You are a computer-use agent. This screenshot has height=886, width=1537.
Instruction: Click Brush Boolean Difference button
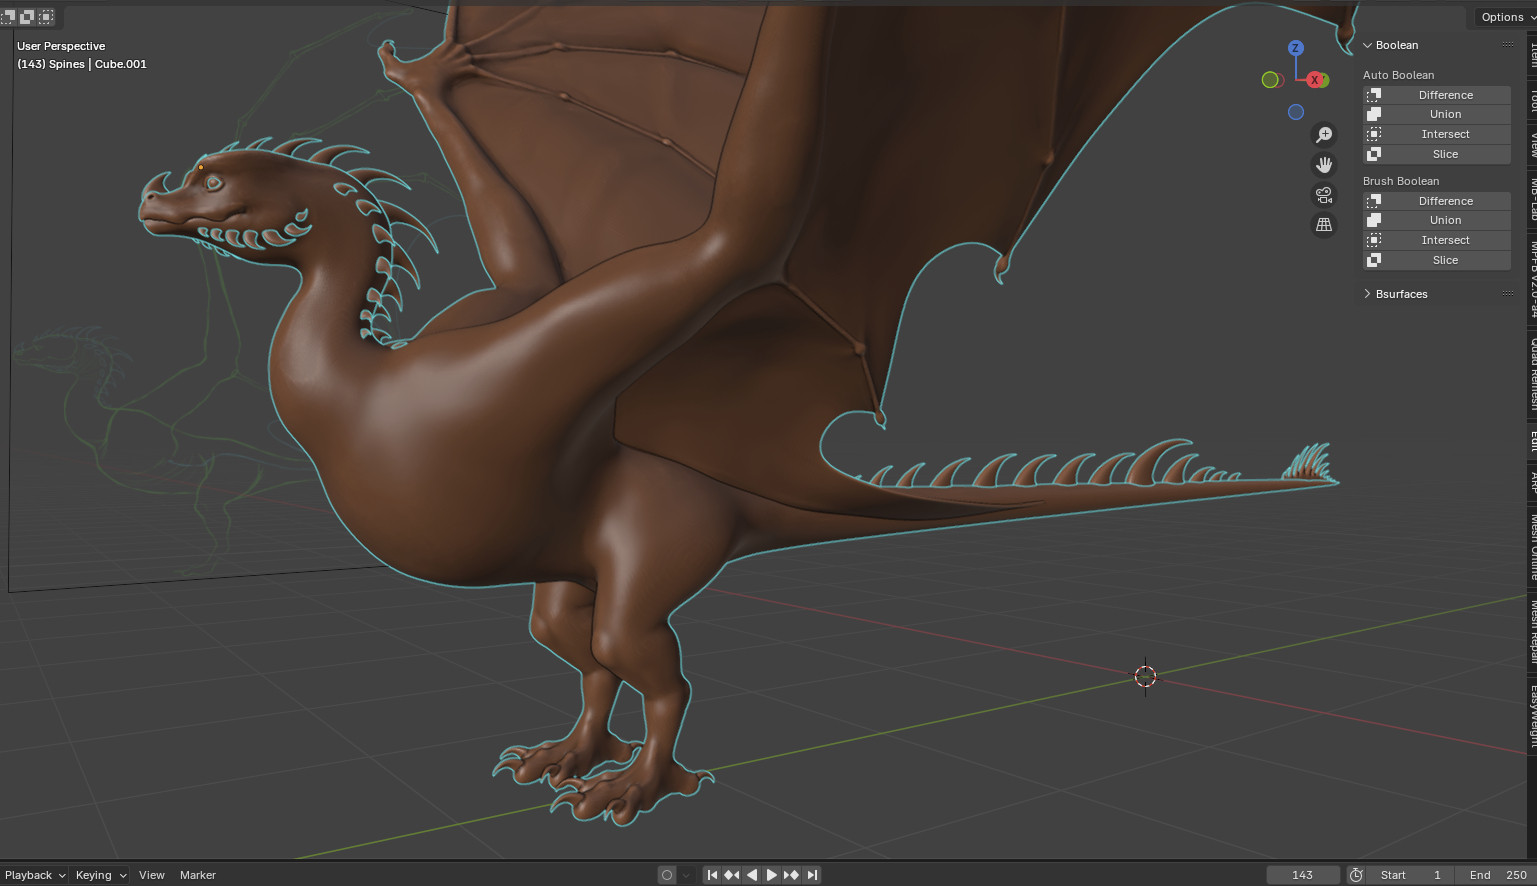pyautogui.click(x=1437, y=201)
